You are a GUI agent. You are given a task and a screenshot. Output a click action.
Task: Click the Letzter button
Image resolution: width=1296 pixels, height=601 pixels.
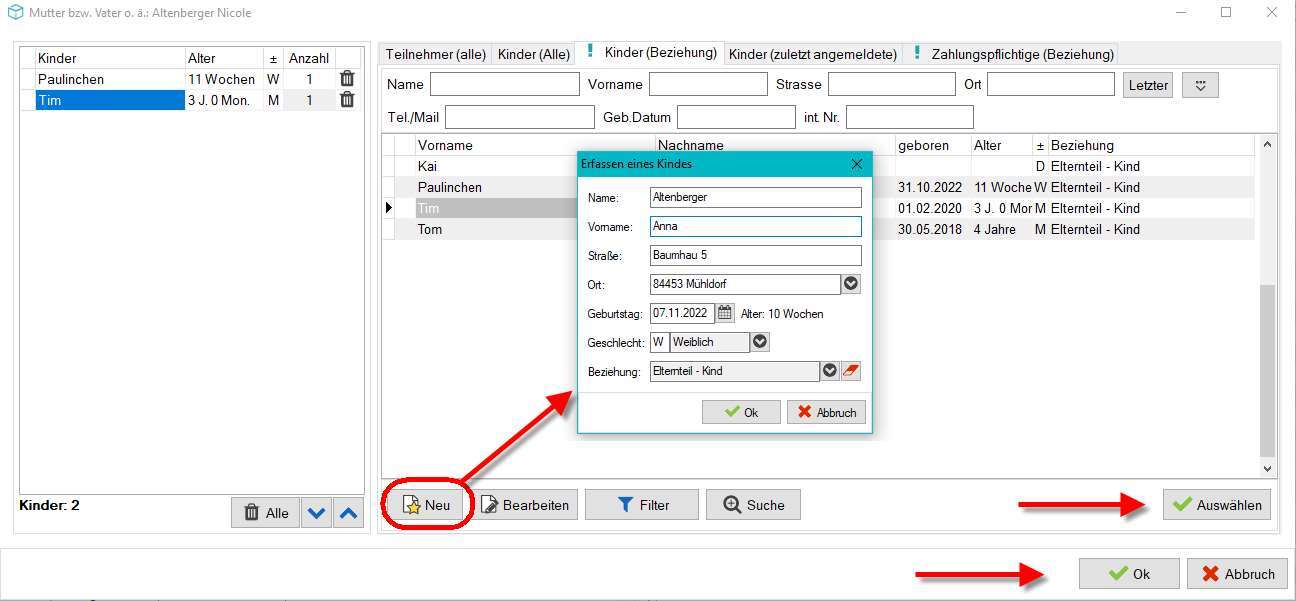click(1148, 85)
